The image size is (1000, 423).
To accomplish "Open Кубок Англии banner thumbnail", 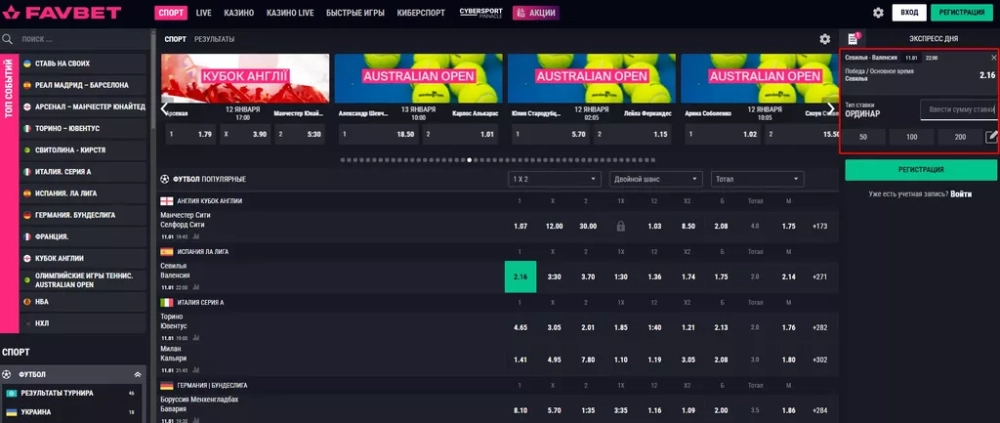I will click(x=246, y=78).
